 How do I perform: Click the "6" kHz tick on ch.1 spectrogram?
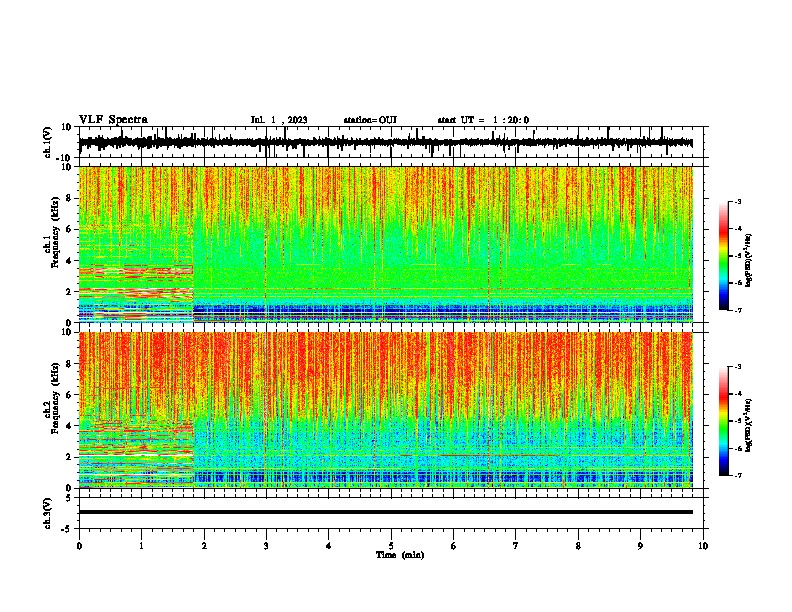pos(70,229)
